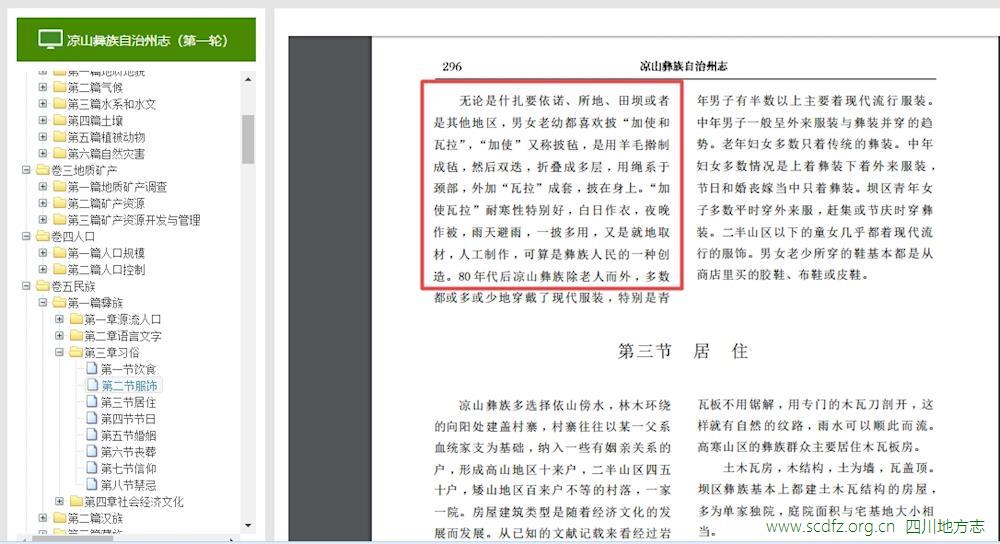Image resolution: width=1000 pixels, height=544 pixels.
Task: Click folder icon beside 第一篇彝族
Action: pyautogui.click(x=60, y=302)
